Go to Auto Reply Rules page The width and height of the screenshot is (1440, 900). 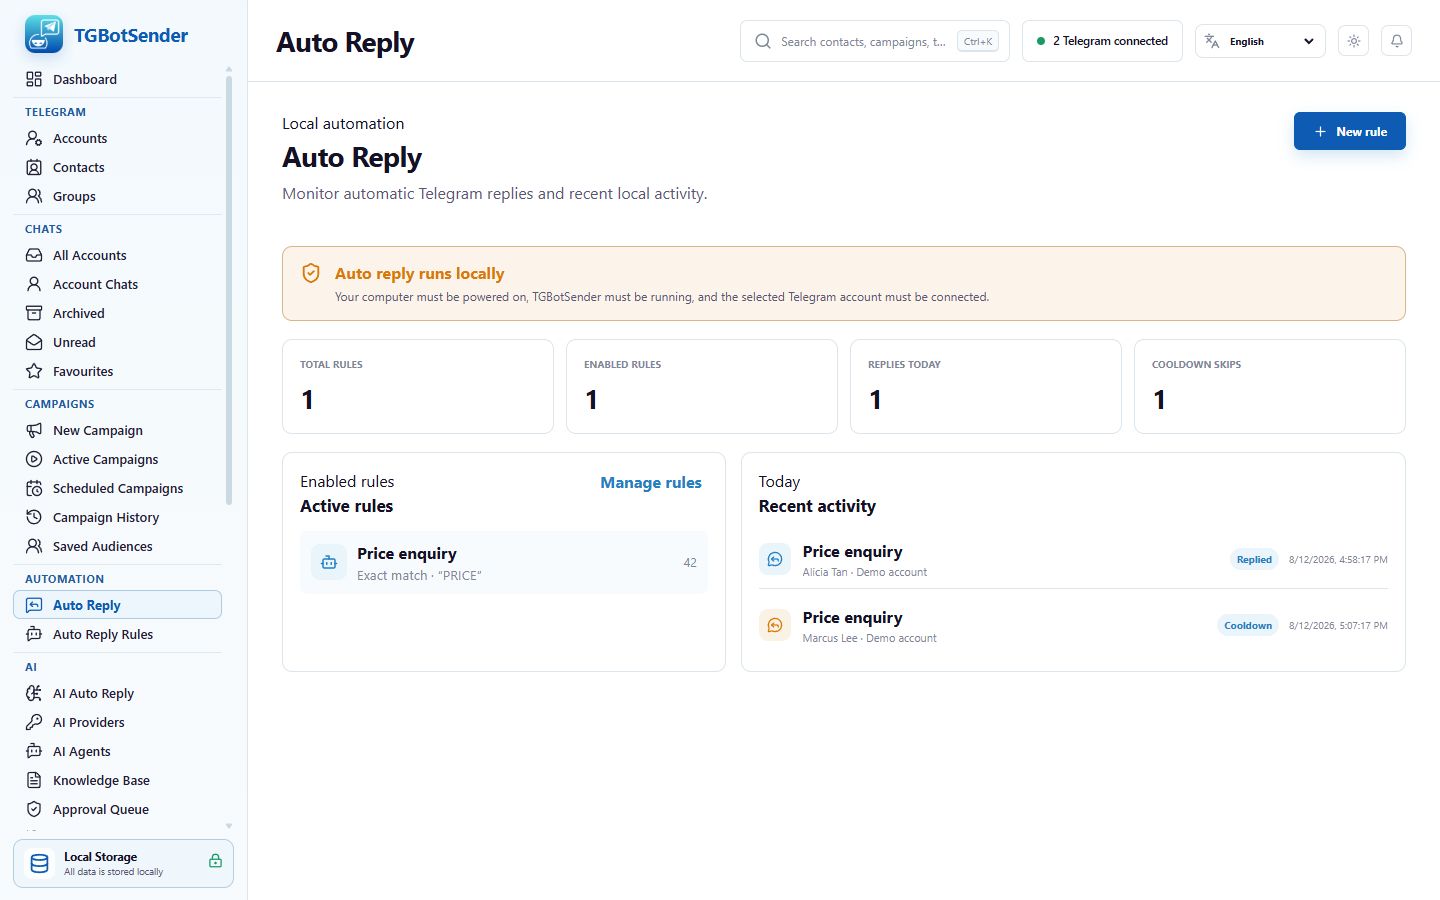coord(117,634)
